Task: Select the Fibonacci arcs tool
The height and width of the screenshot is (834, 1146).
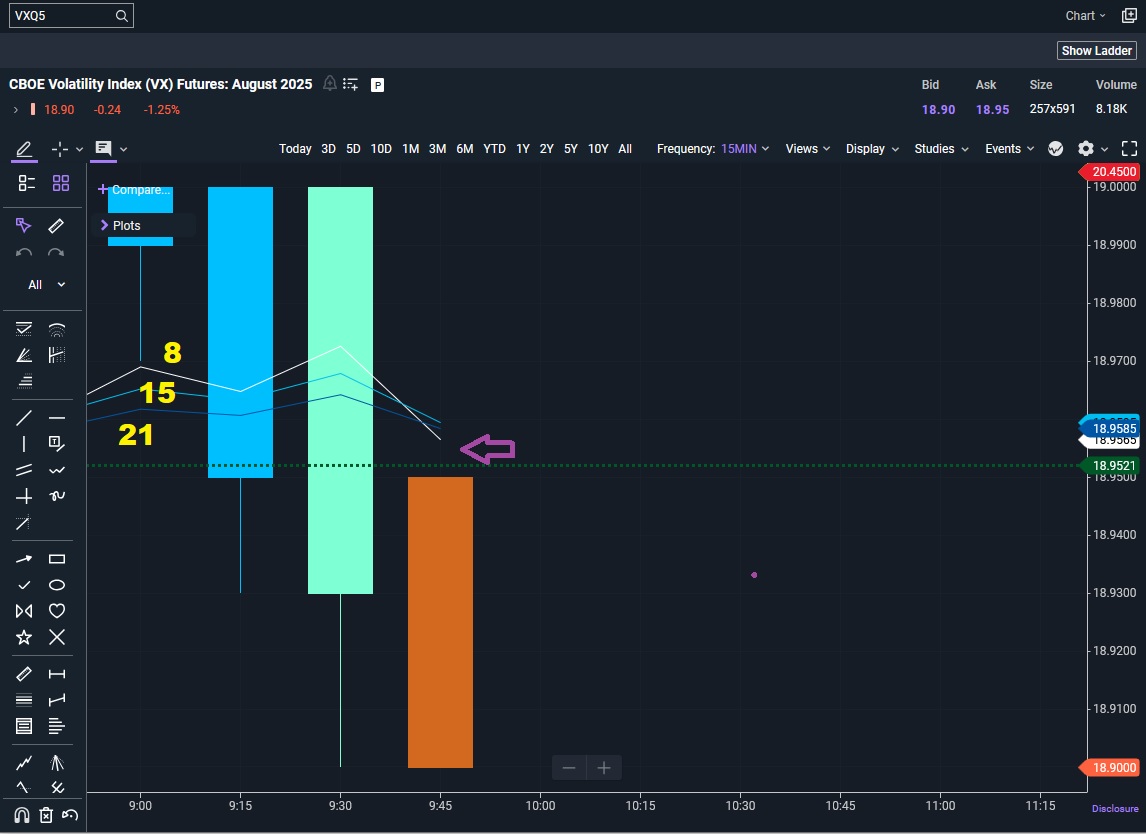Action: point(56,329)
